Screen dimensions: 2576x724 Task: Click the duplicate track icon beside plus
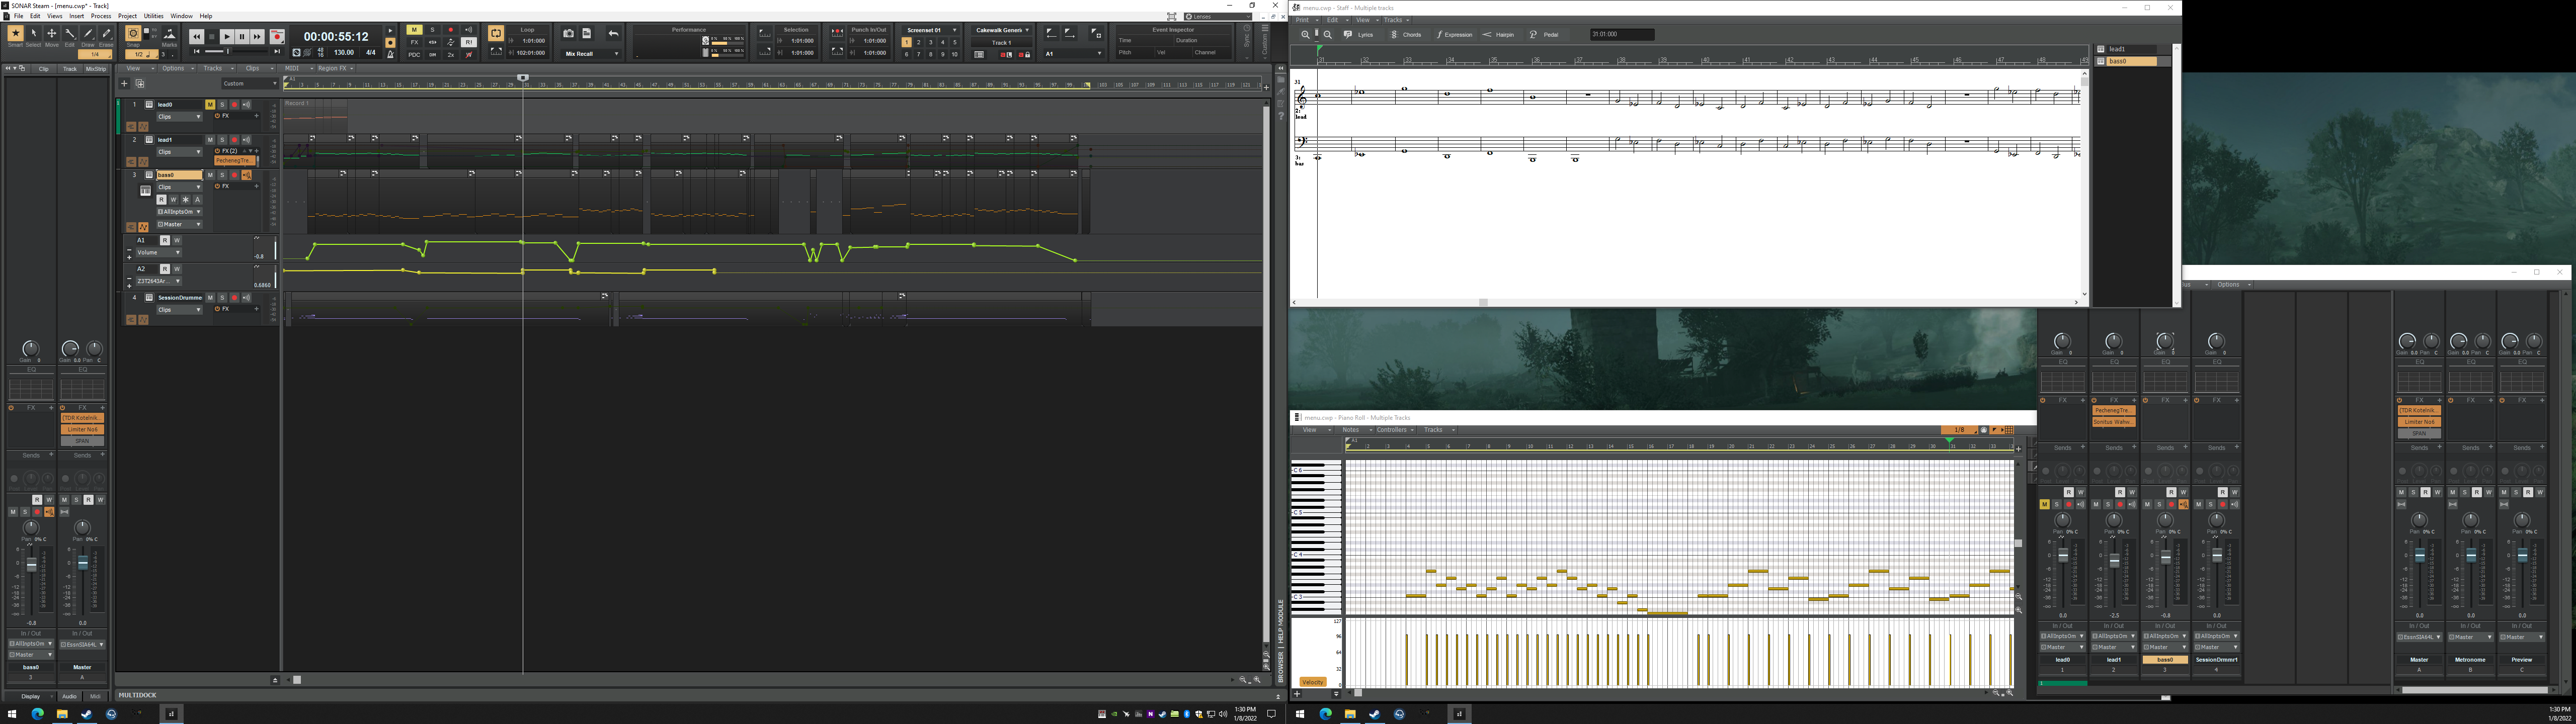coord(140,84)
